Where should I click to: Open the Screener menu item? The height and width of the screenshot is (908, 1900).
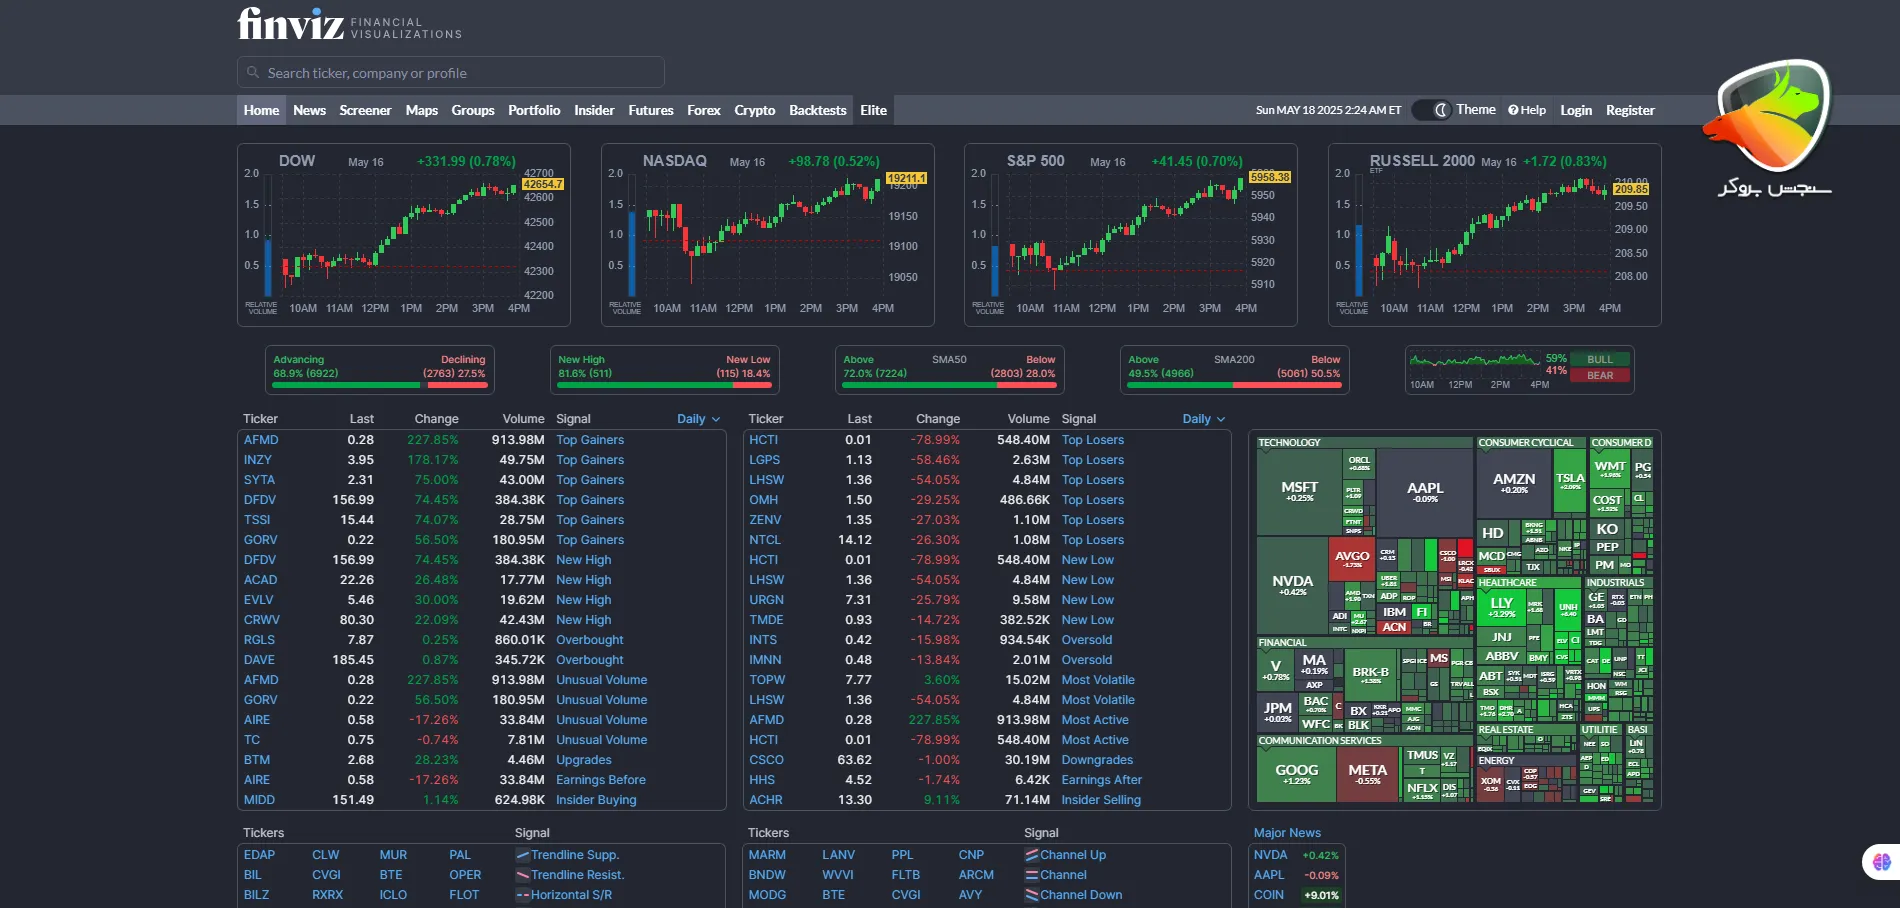(x=365, y=110)
